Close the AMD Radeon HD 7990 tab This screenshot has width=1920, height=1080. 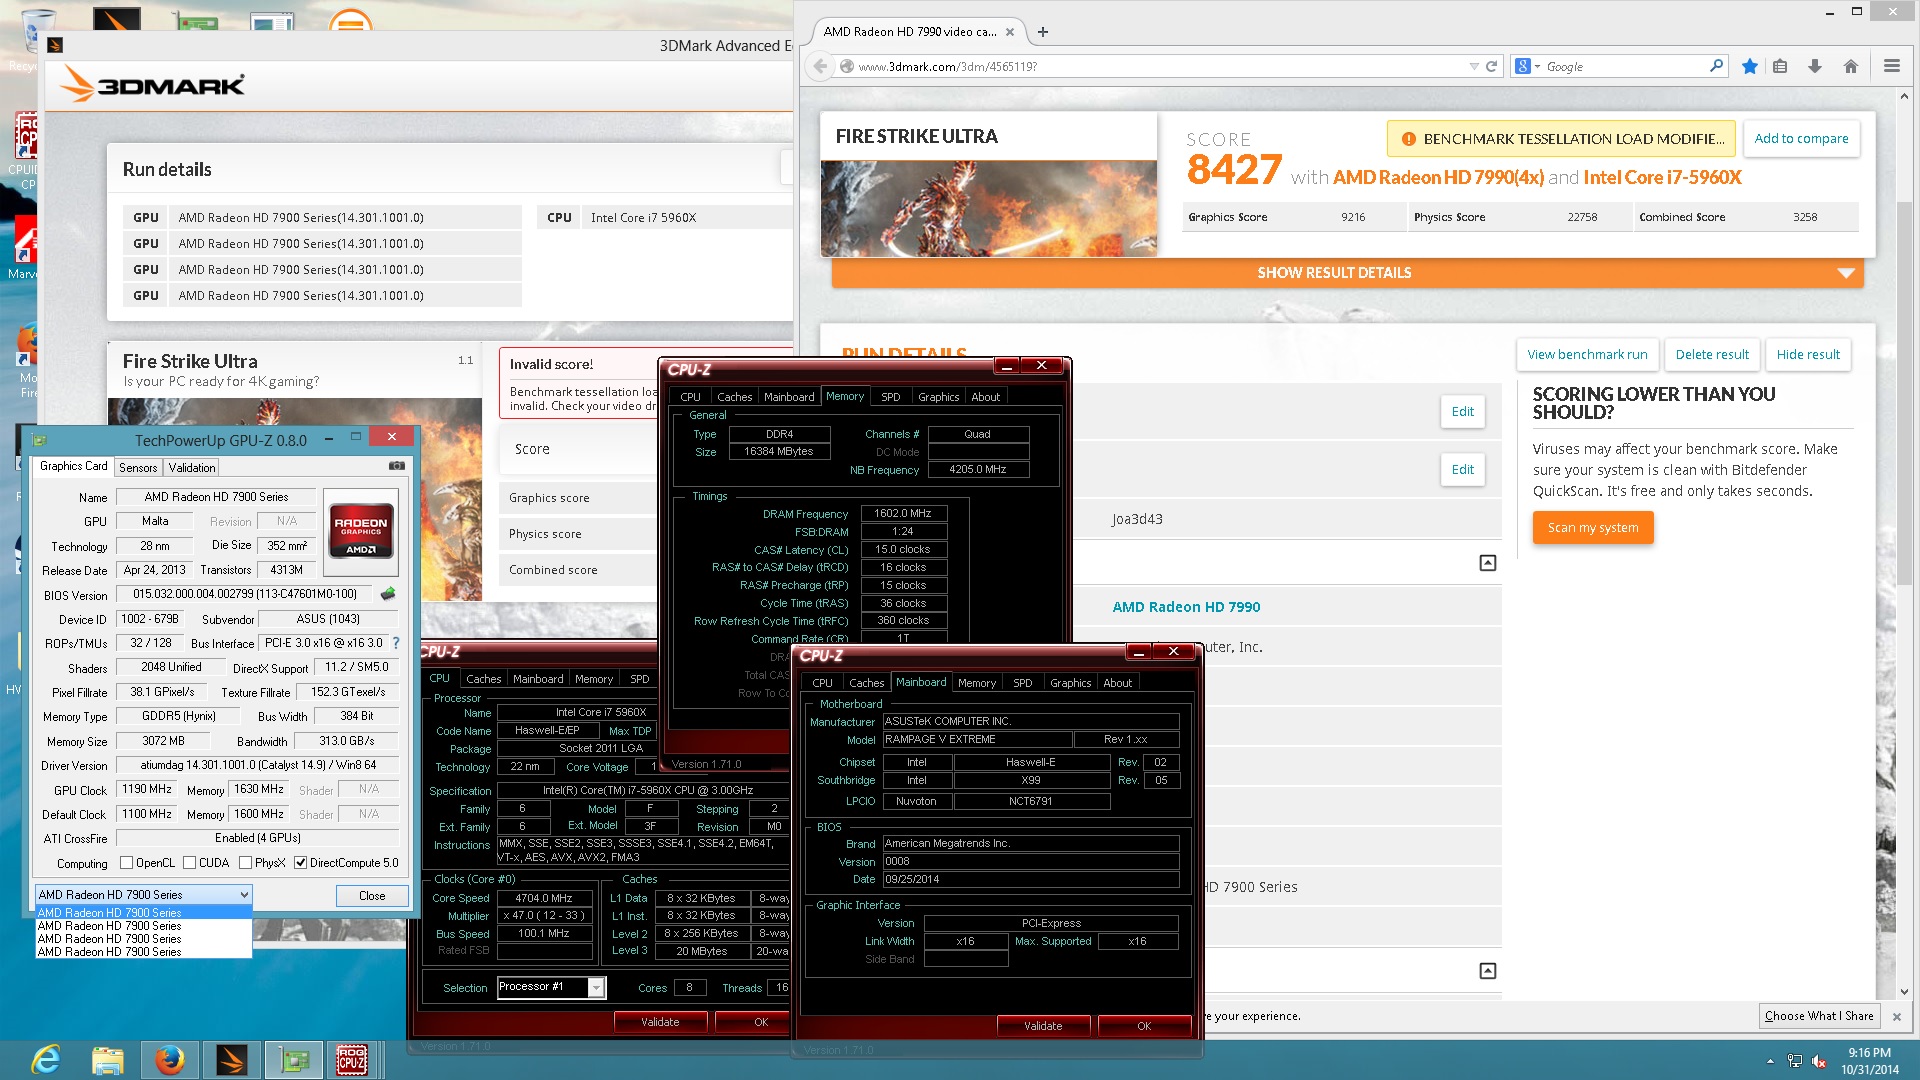pyautogui.click(x=1010, y=32)
